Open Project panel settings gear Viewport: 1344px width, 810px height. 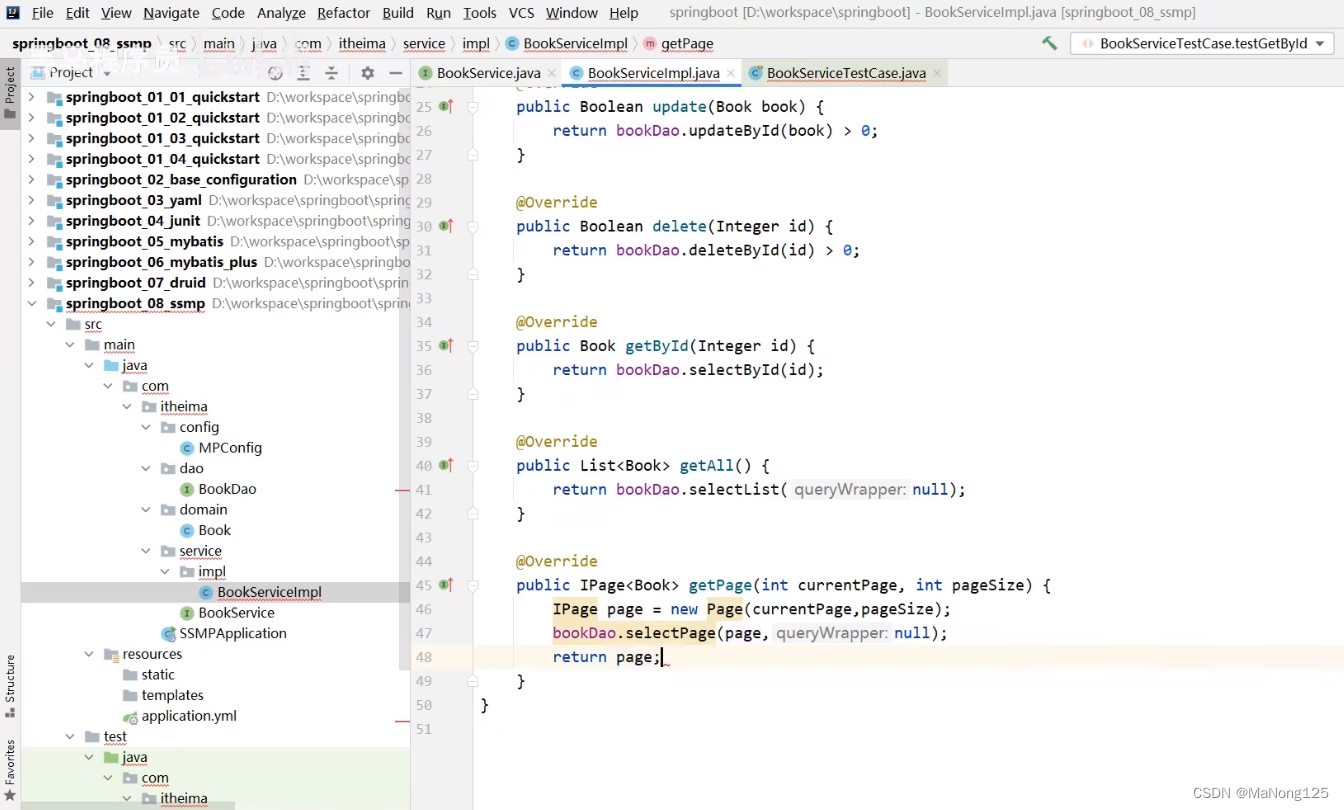(367, 73)
